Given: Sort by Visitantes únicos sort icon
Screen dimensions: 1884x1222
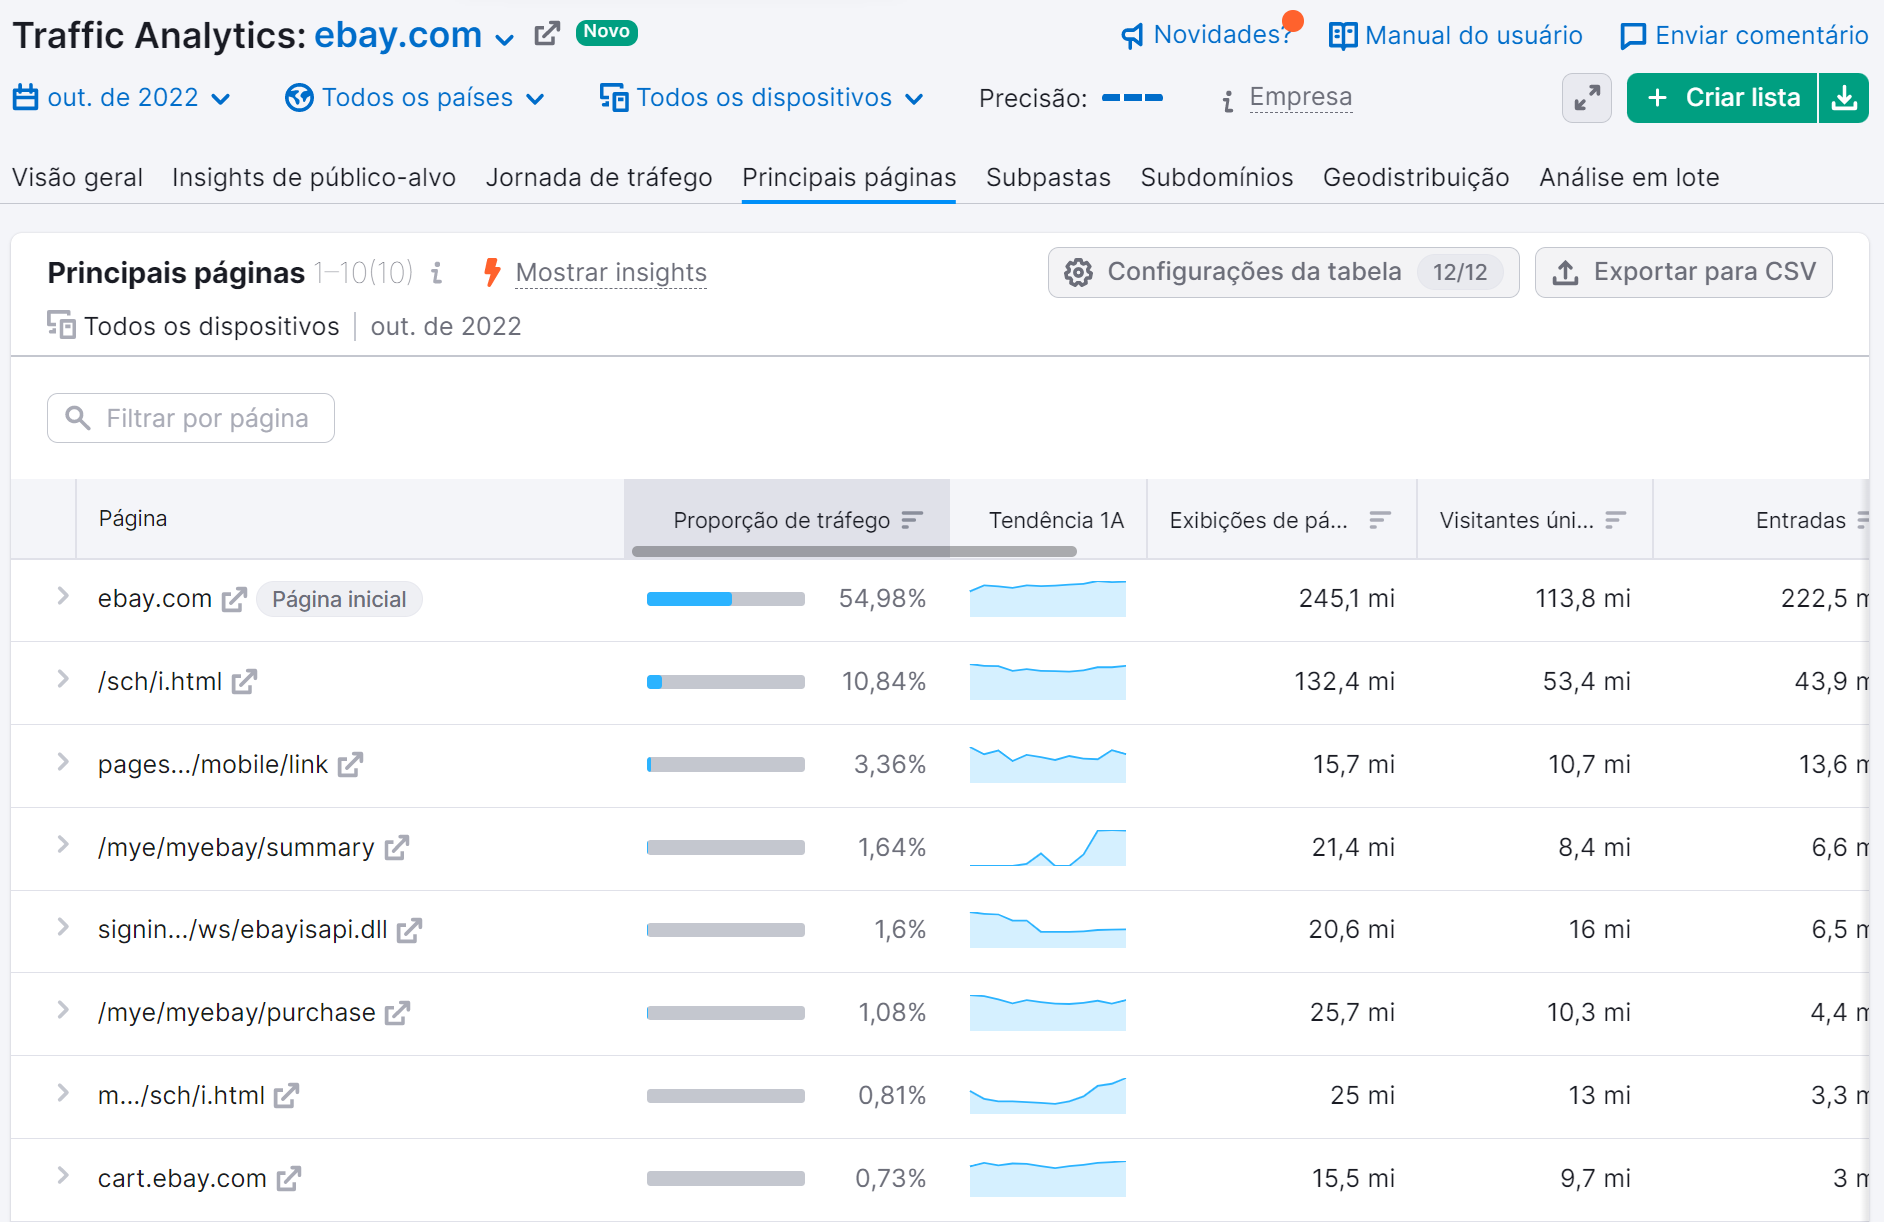Looking at the screenshot, I should tap(1615, 520).
